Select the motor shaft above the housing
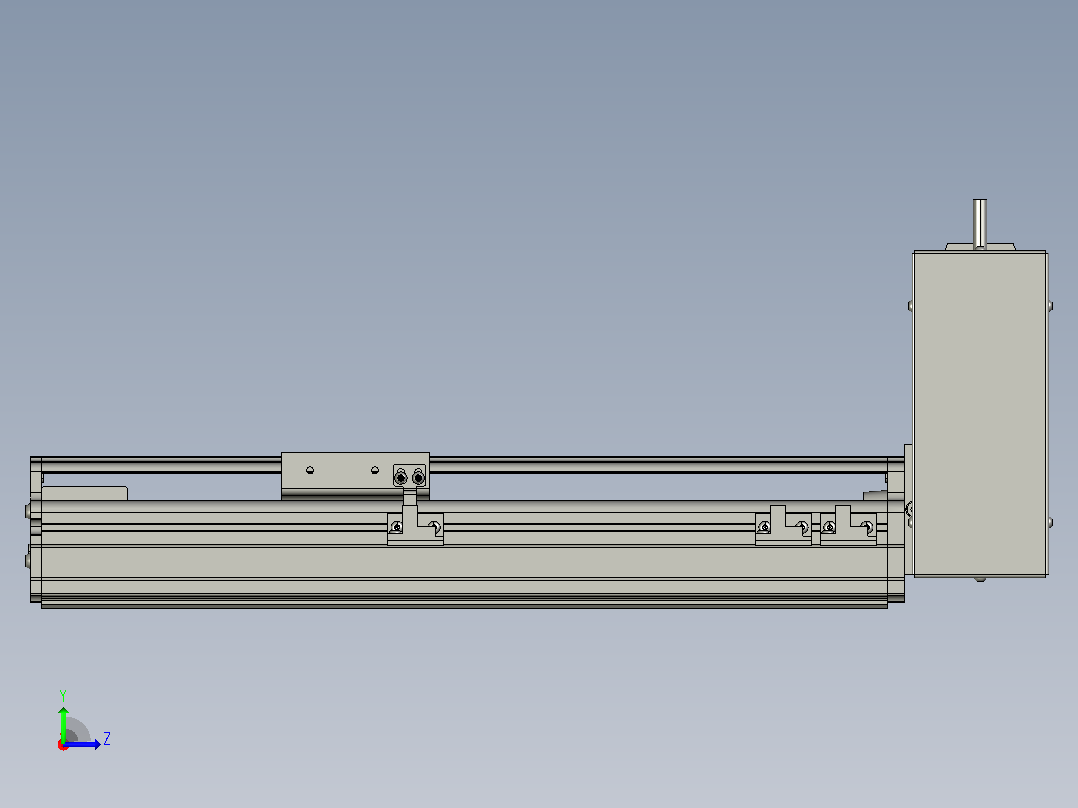The width and height of the screenshot is (1078, 808). tap(980, 223)
